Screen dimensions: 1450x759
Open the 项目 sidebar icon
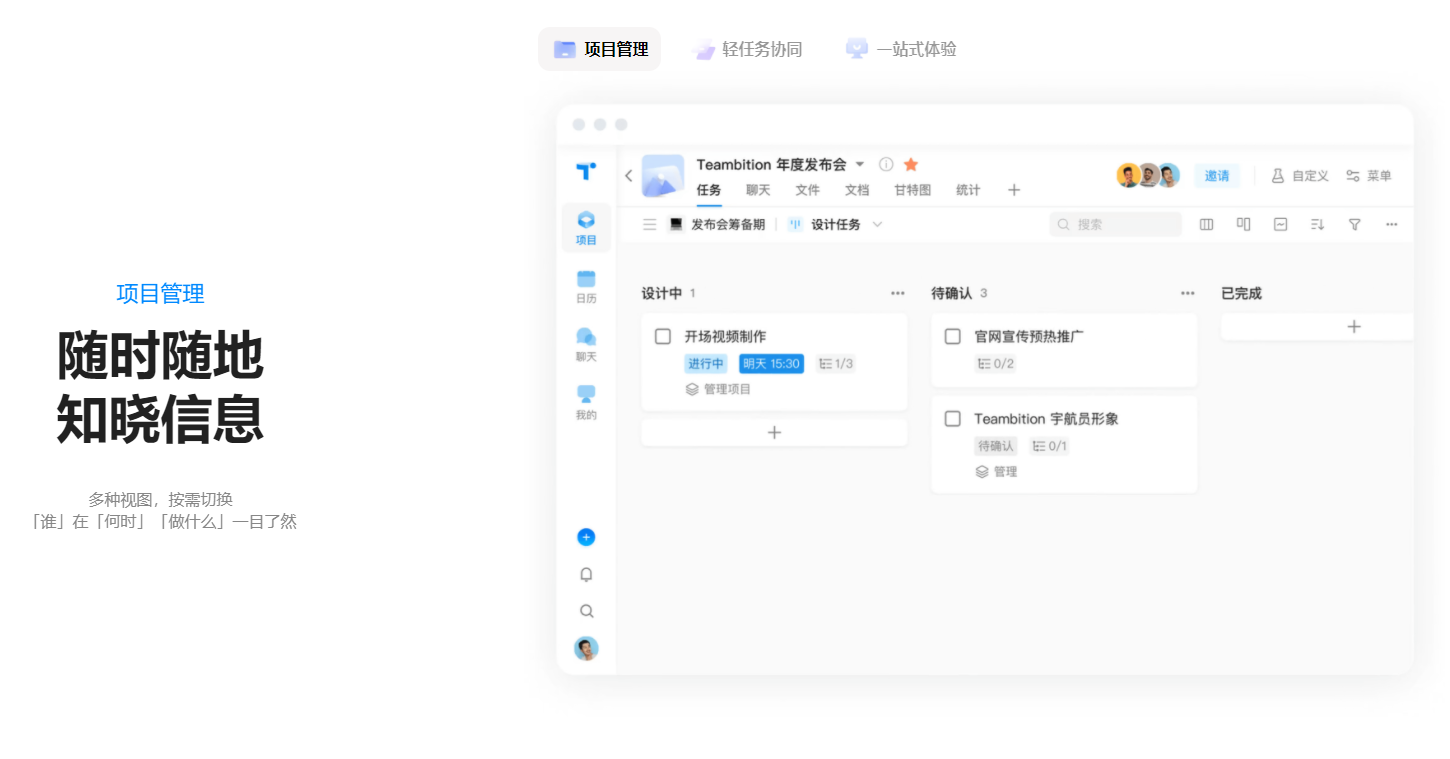[586, 227]
